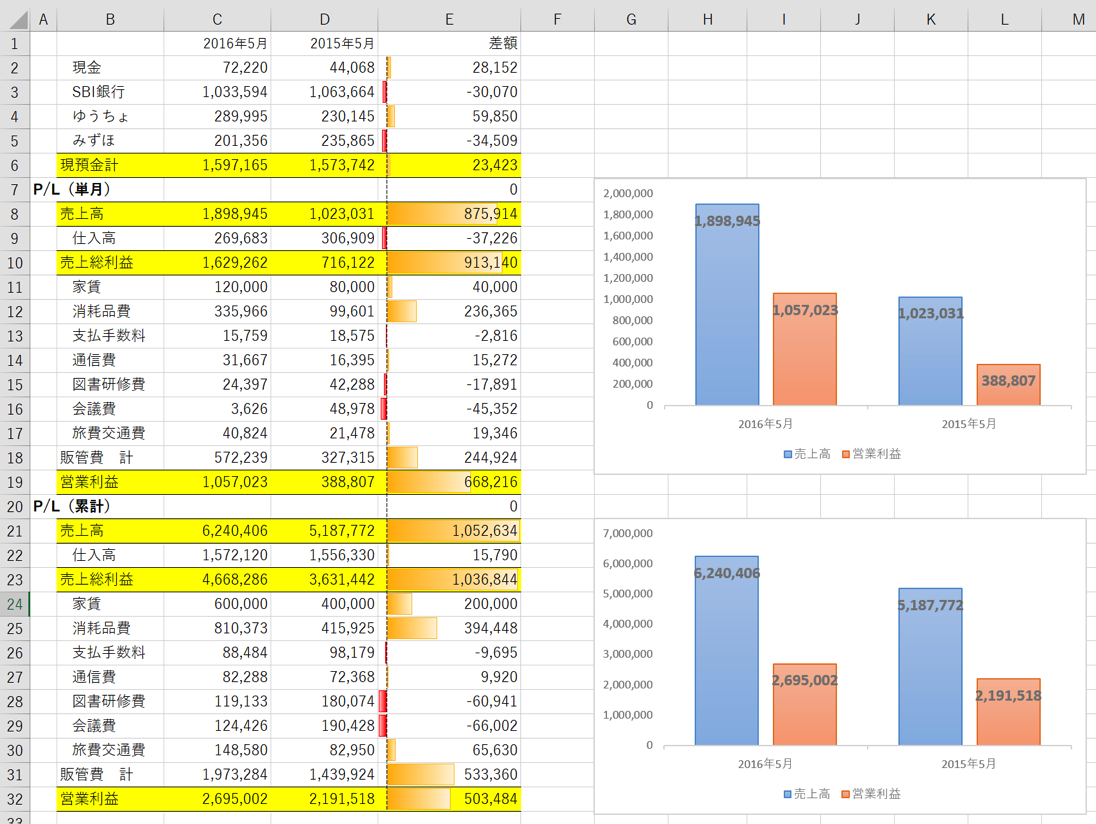Select cell with value 1,898,945 in sales row
The image size is (1096, 824).
(217, 214)
